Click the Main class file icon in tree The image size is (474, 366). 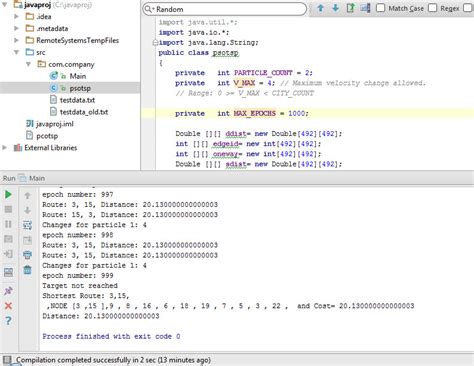53,76
